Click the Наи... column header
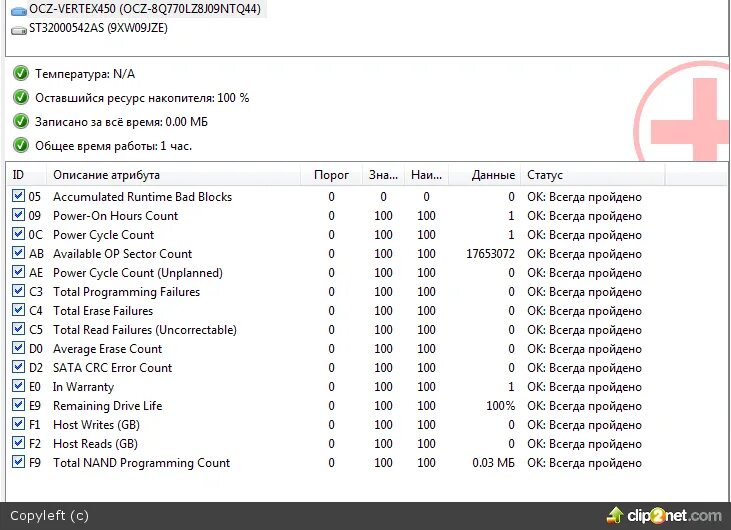Image resolution: width=731 pixels, height=530 pixels. (426, 175)
